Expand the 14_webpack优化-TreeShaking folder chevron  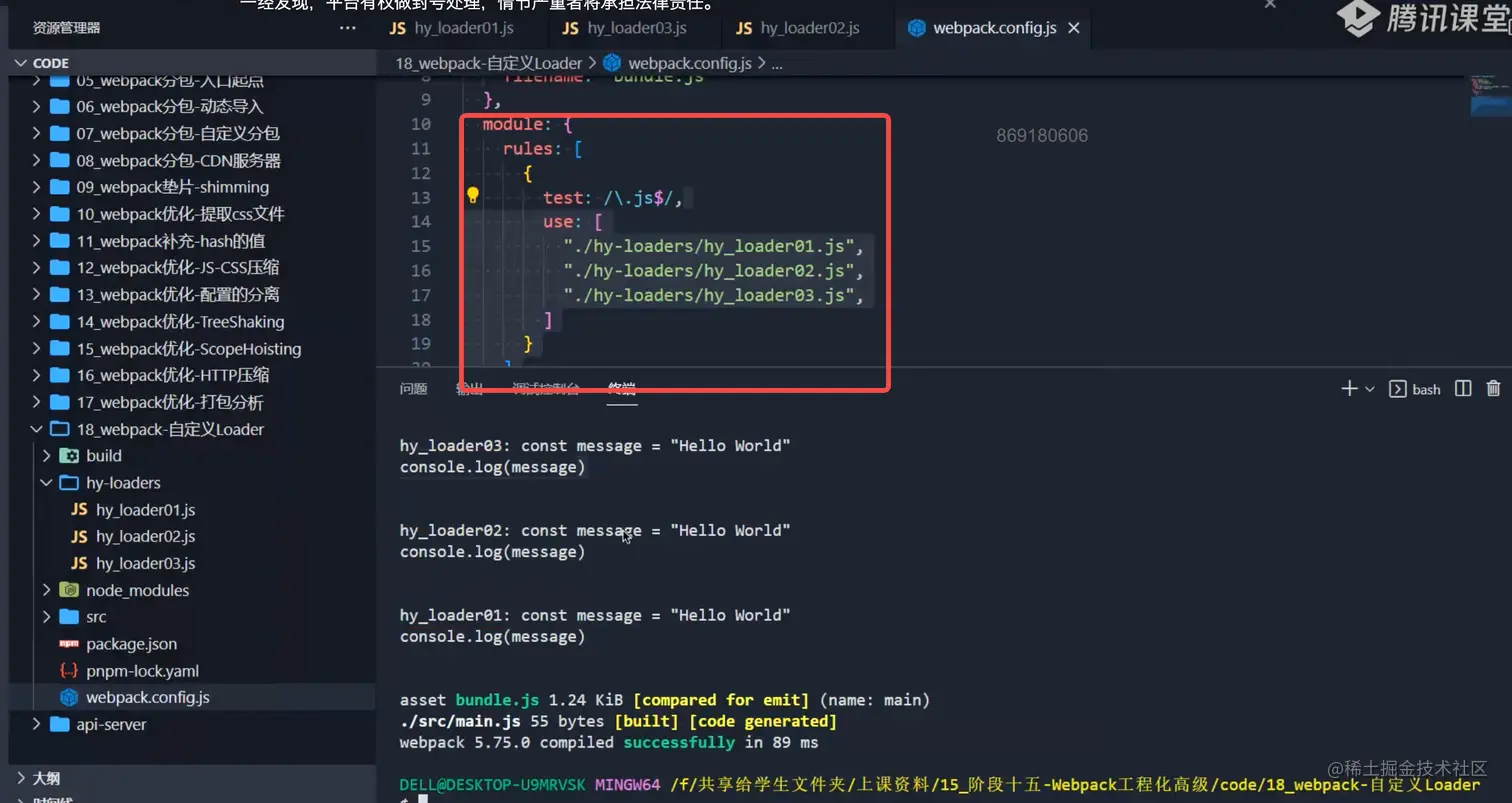click(37, 321)
